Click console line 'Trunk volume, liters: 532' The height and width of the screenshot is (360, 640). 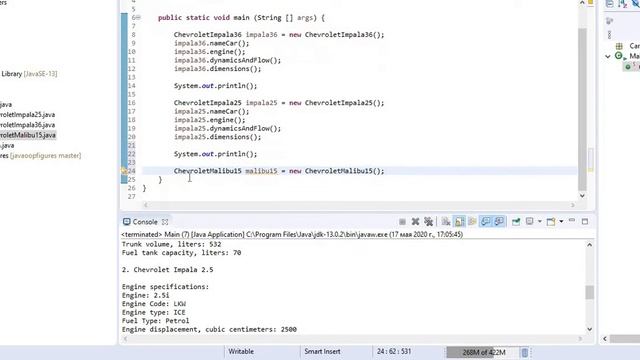tap(171, 244)
